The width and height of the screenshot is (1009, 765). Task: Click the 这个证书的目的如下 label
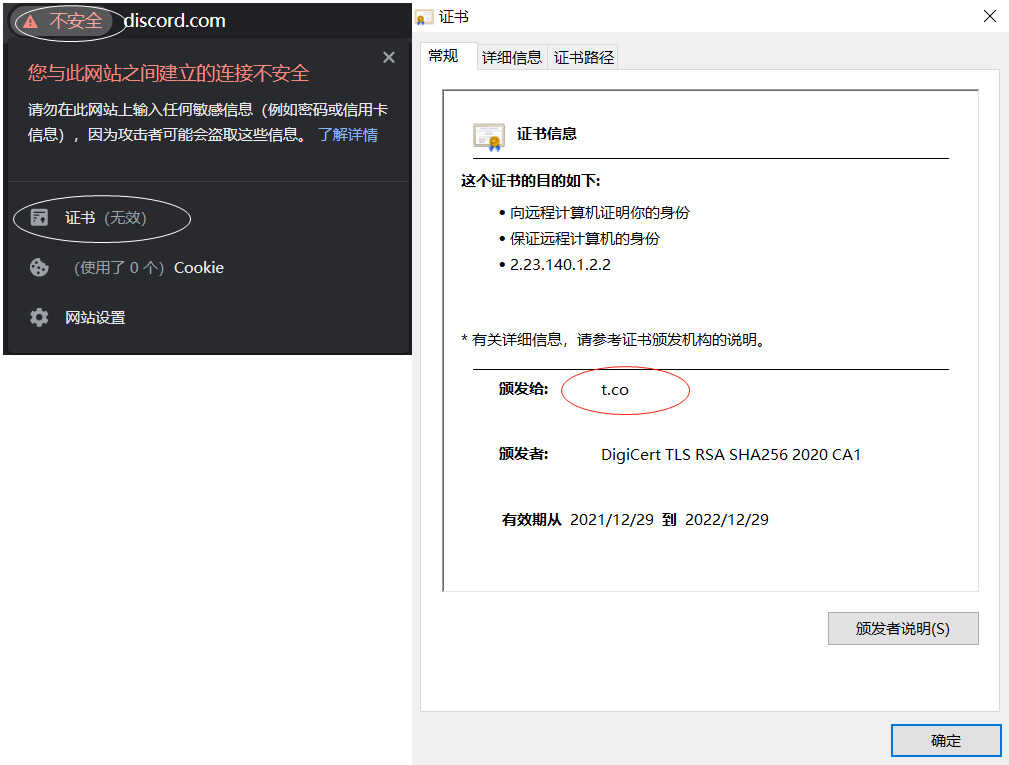click(x=530, y=181)
